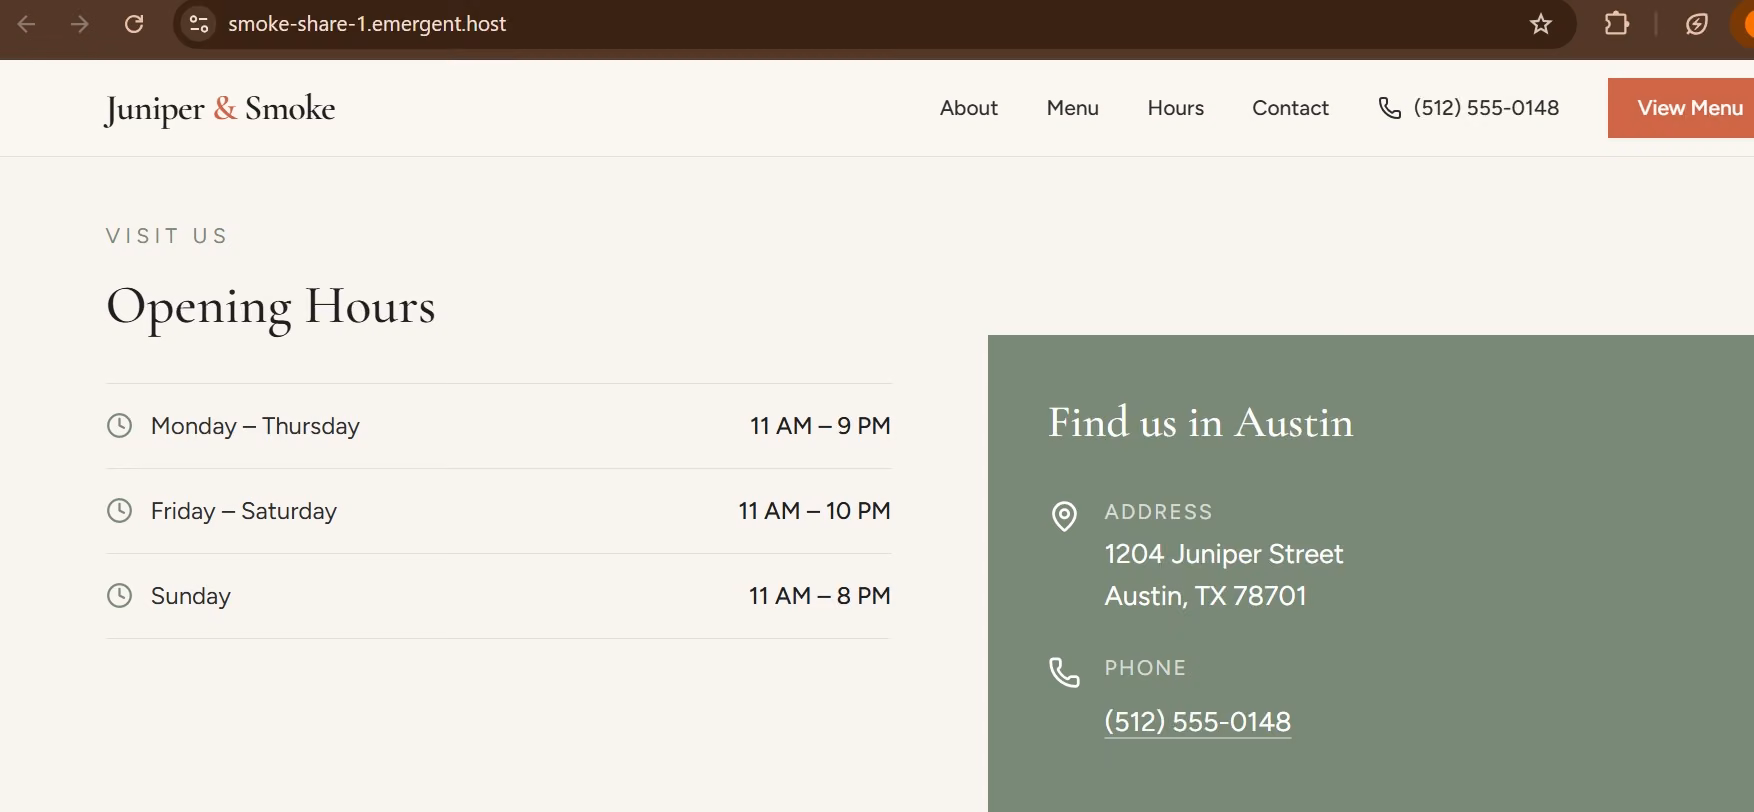Click the Austin, TX 78701 line

click(1205, 596)
